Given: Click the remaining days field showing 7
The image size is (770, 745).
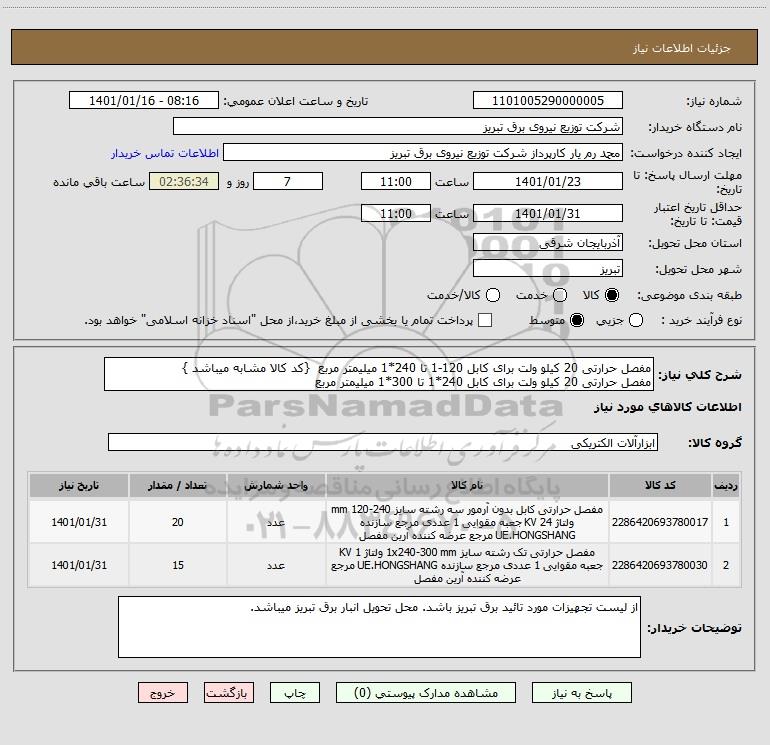Looking at the screenshot, I should [x=288, y=182].
